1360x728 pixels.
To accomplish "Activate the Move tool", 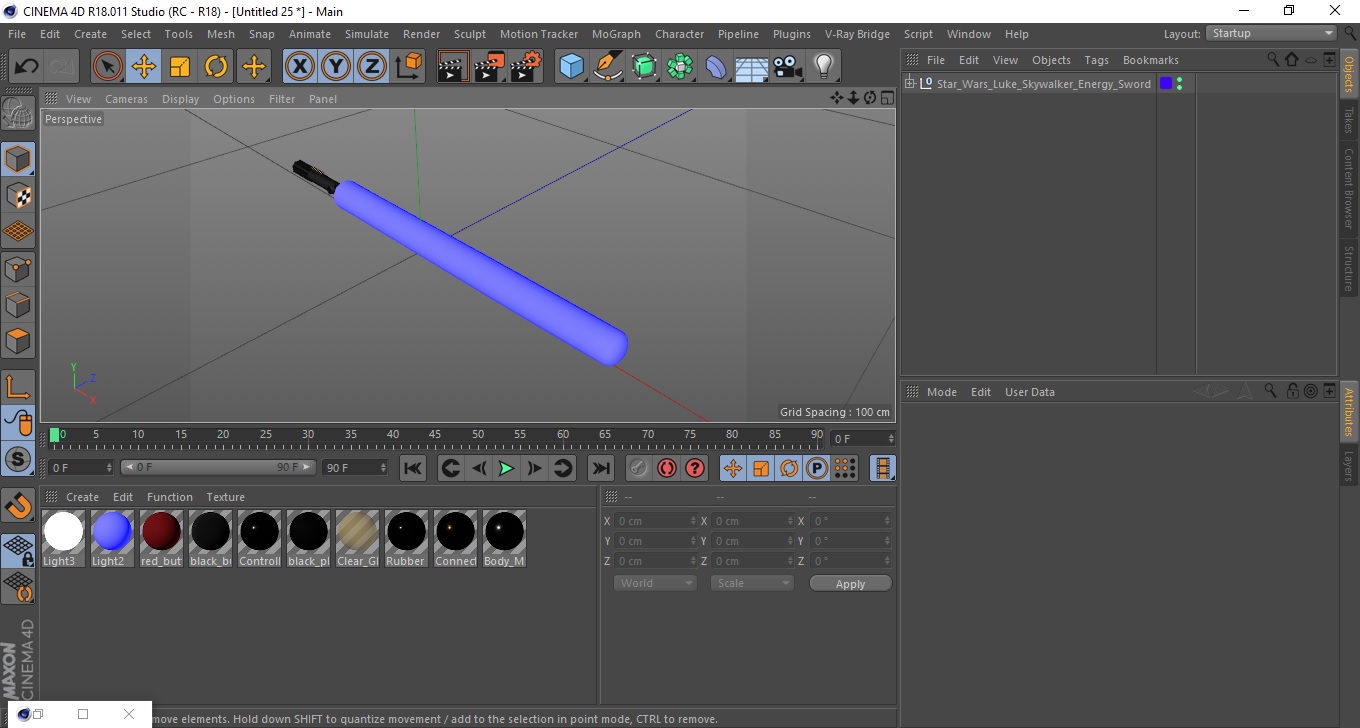I will tap(144, 67).
